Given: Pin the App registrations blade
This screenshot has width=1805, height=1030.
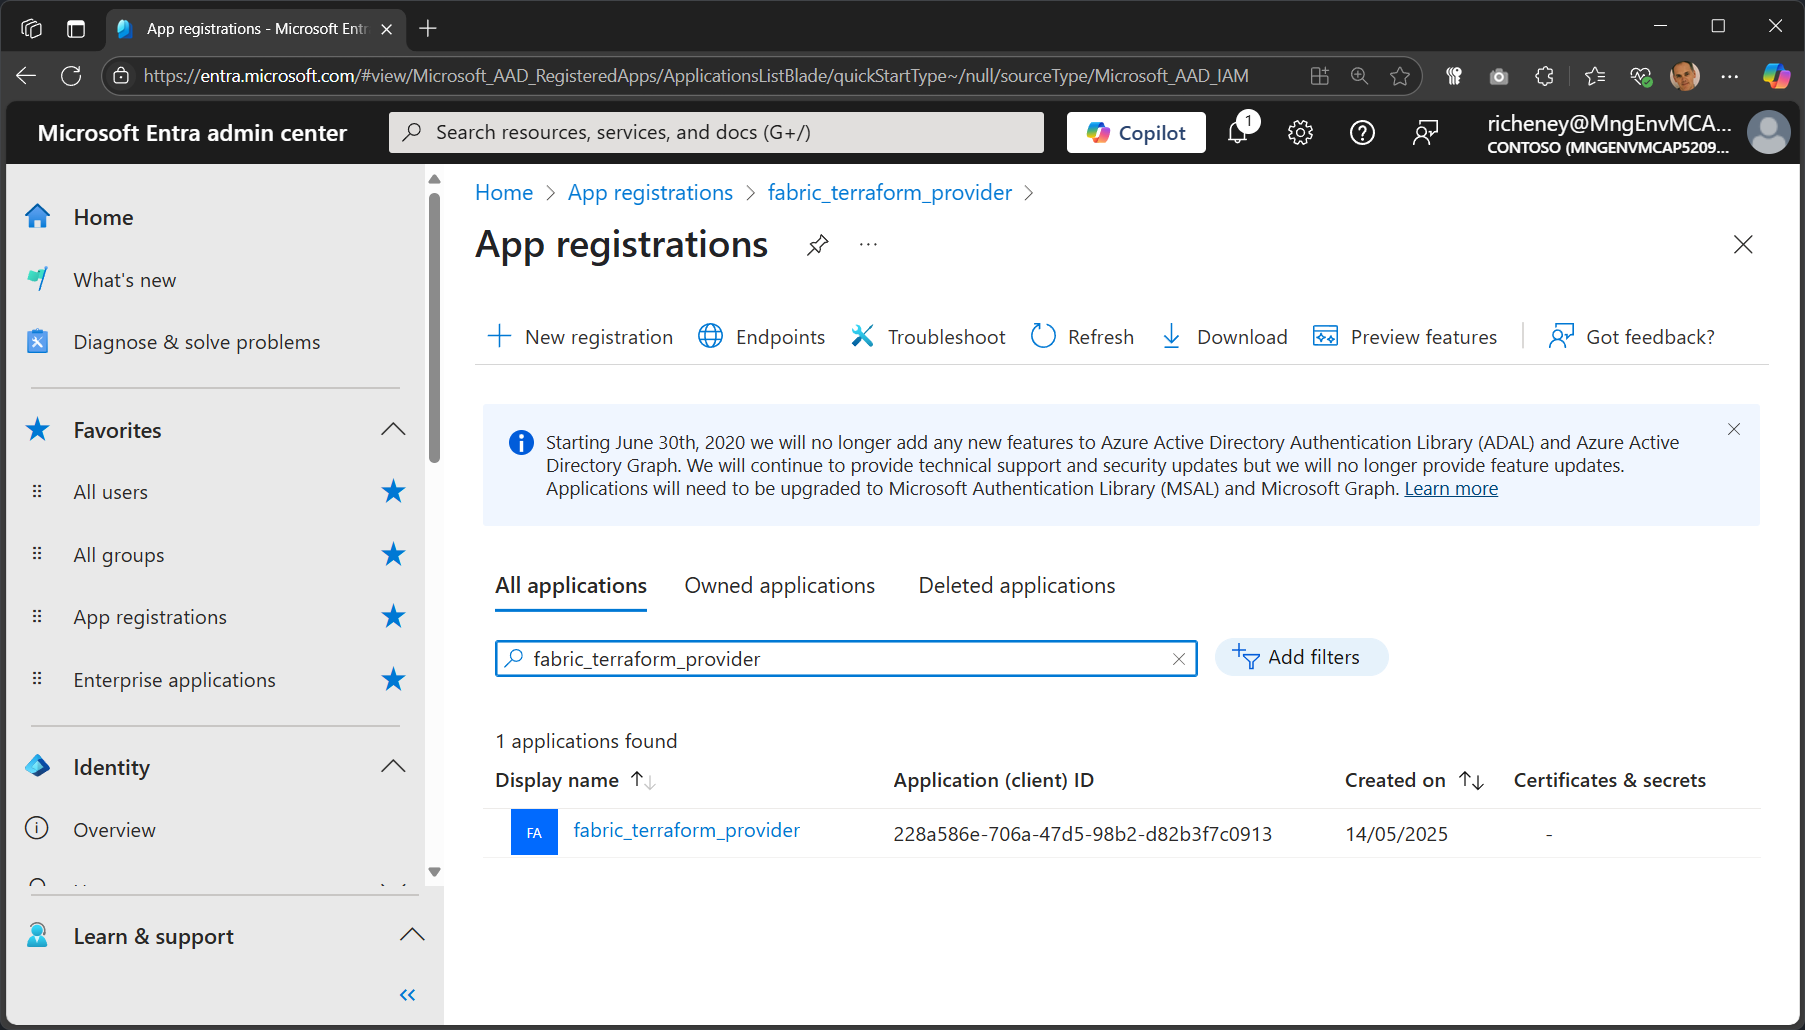Looking at the screenshot, I should pyautogui.click(x=817, y=244).
